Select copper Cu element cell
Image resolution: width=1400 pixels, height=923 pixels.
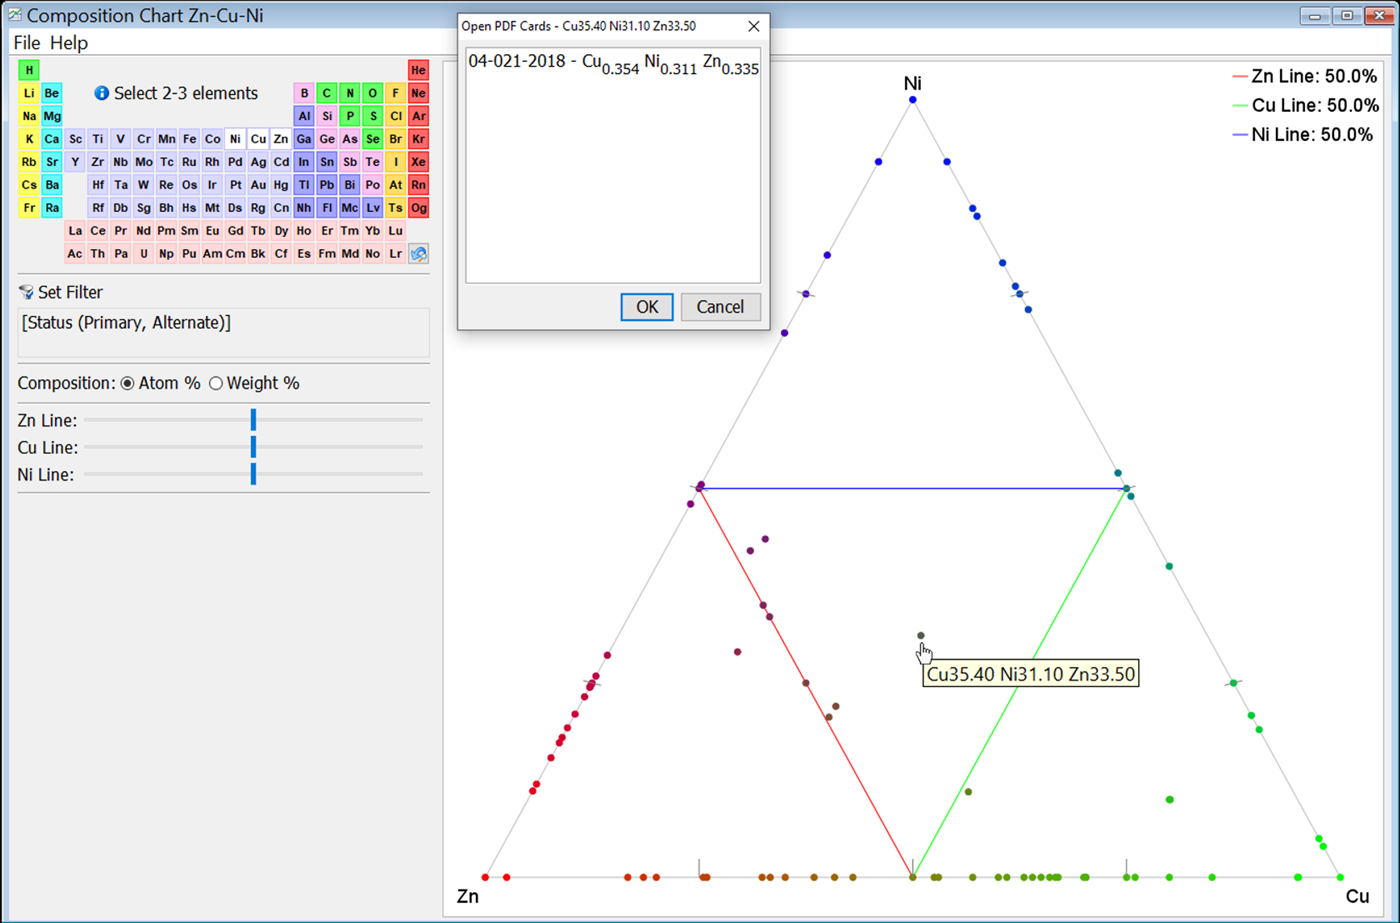(x=258, y=139)
